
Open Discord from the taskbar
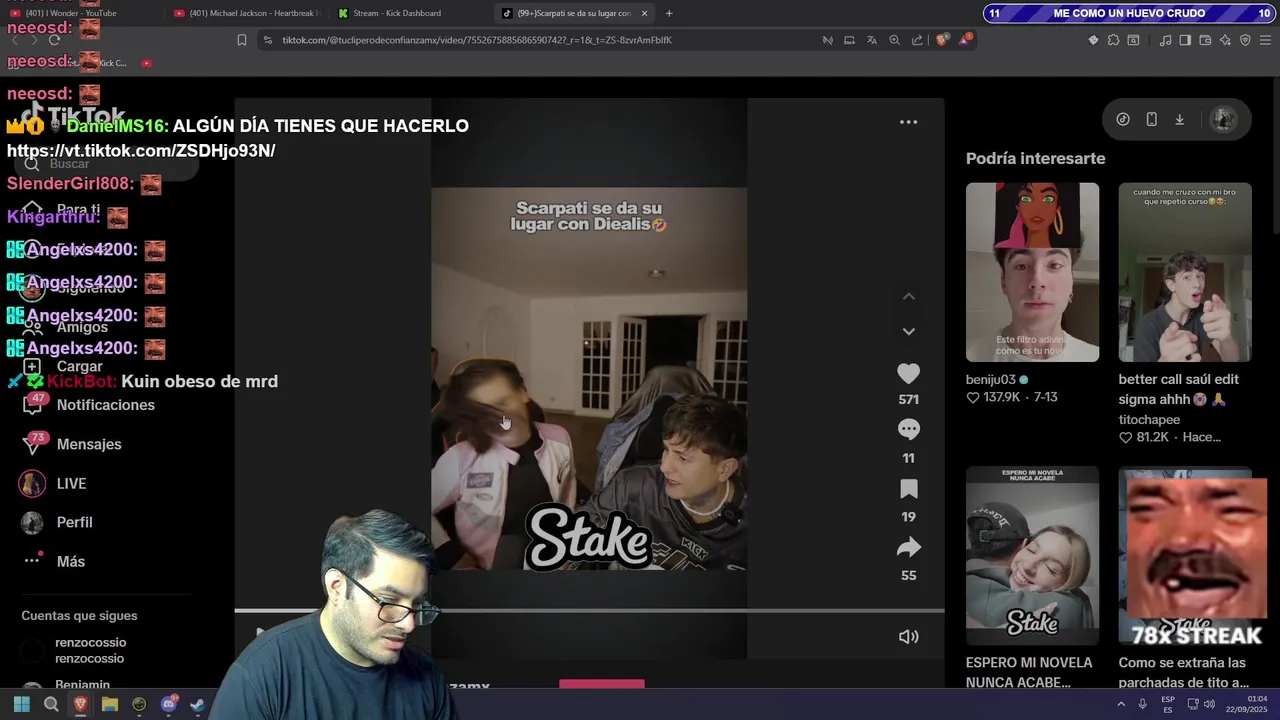point(169,705)
